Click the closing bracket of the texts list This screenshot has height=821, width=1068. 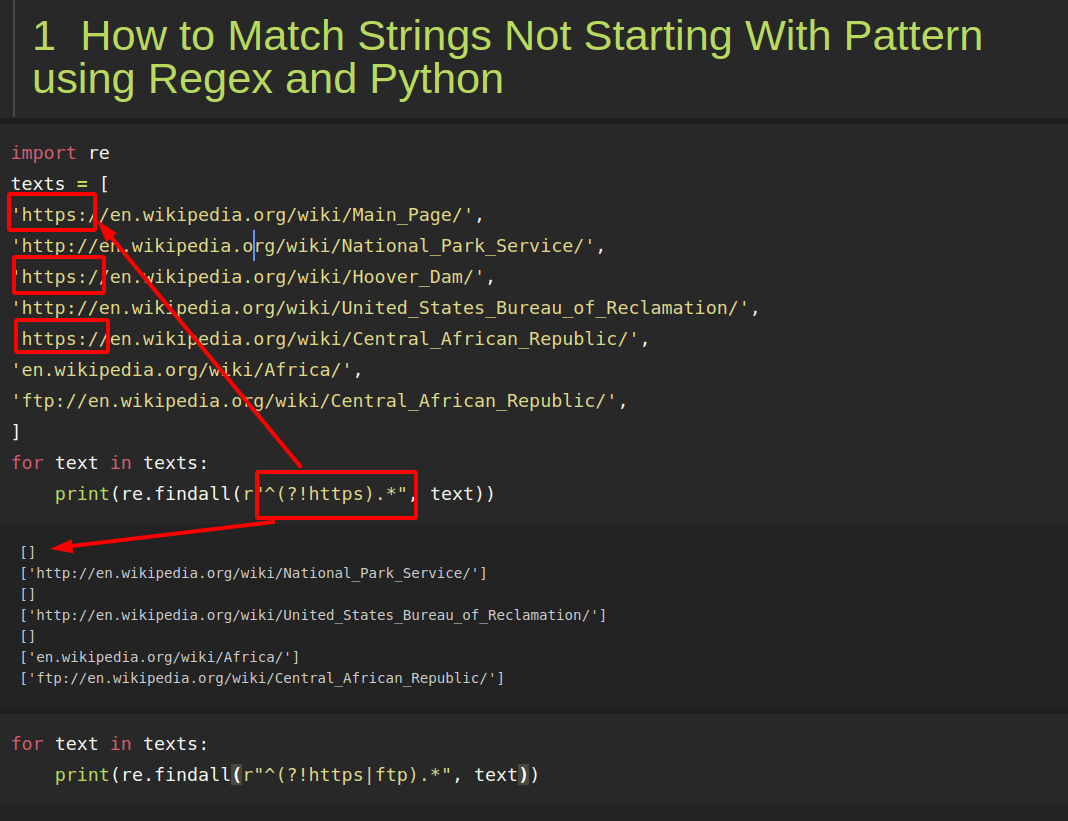point(17,431)
